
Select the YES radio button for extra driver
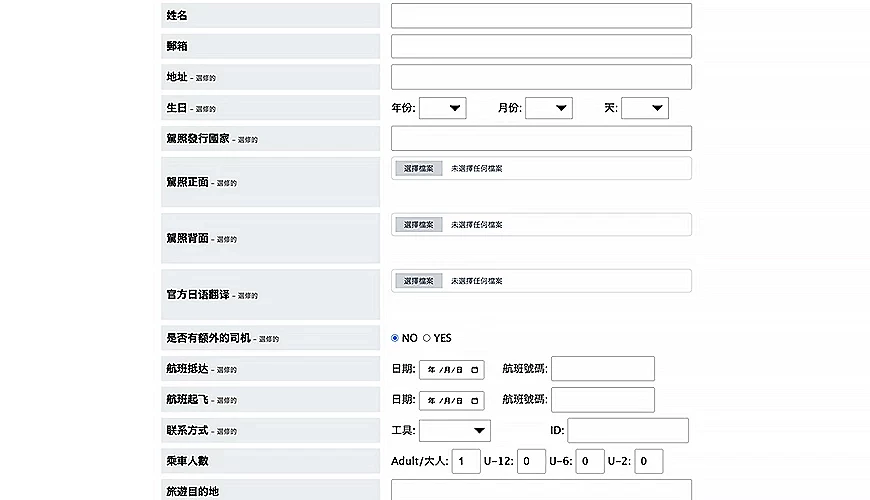(427, 338)
